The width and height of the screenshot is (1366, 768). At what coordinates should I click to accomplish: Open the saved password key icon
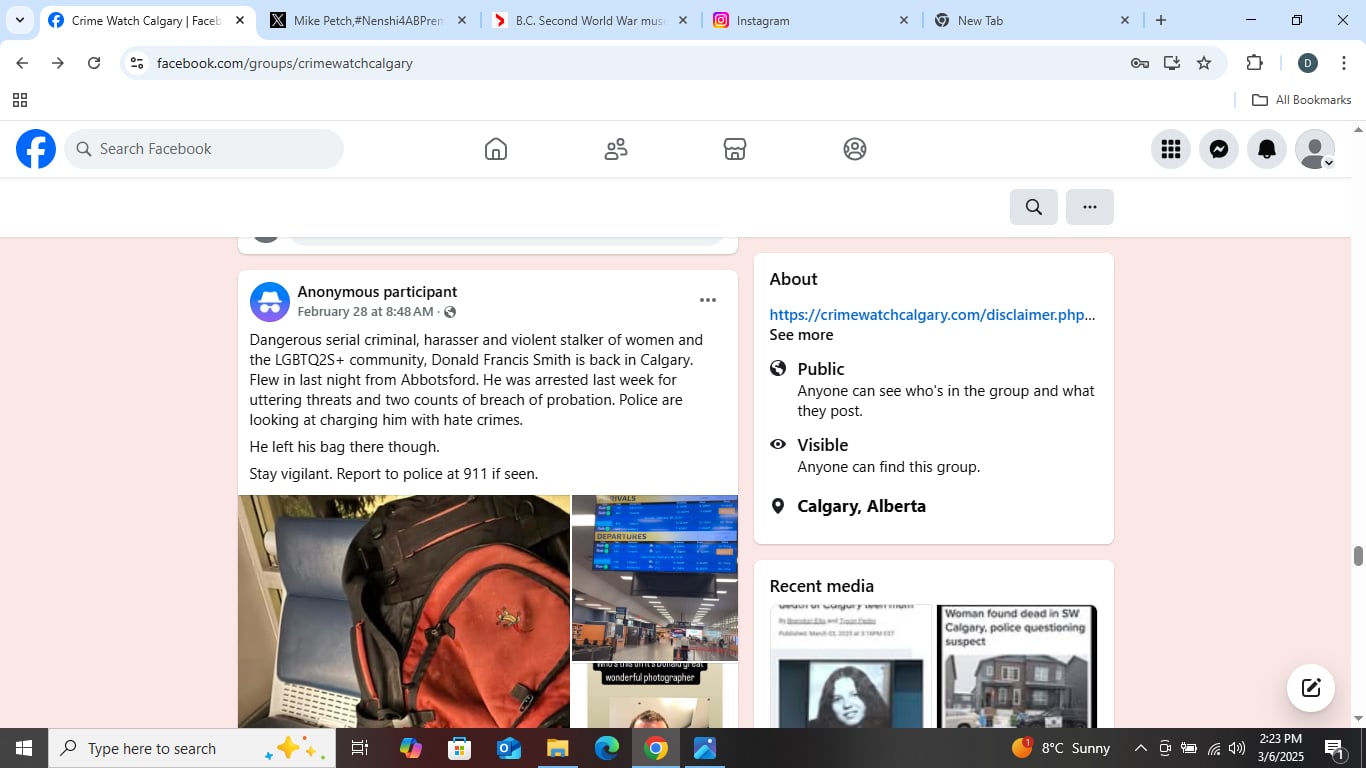click(1140, 63)
